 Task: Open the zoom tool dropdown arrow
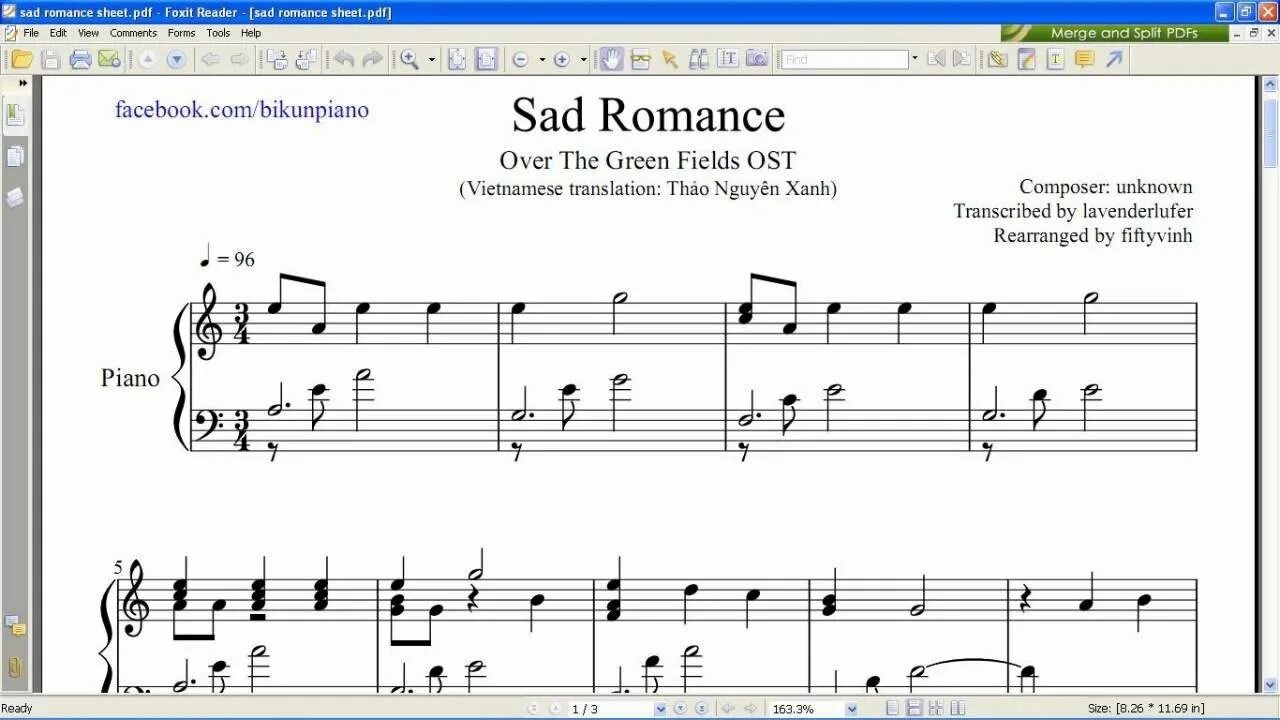[432, 59]
